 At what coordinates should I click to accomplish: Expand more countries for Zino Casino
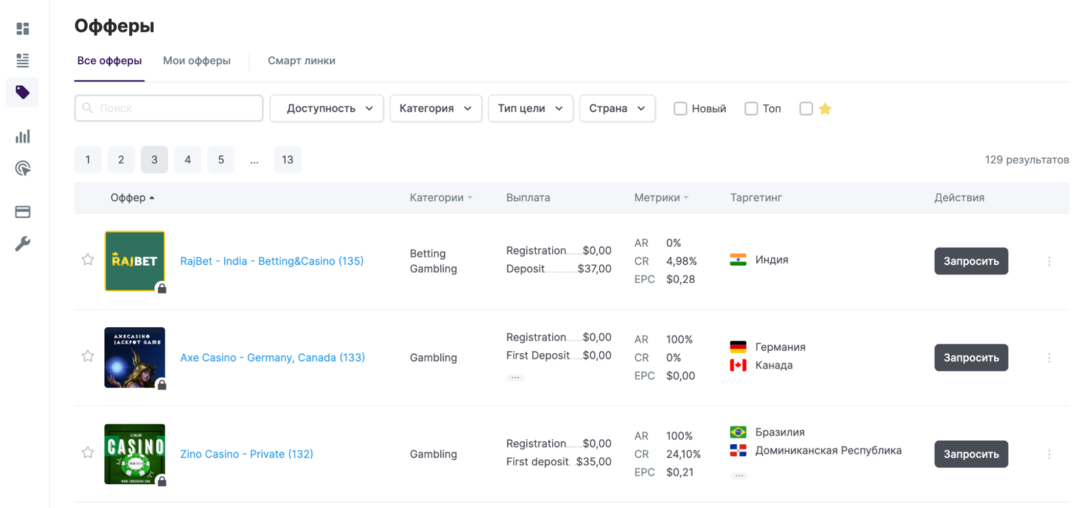coord(738,475)
